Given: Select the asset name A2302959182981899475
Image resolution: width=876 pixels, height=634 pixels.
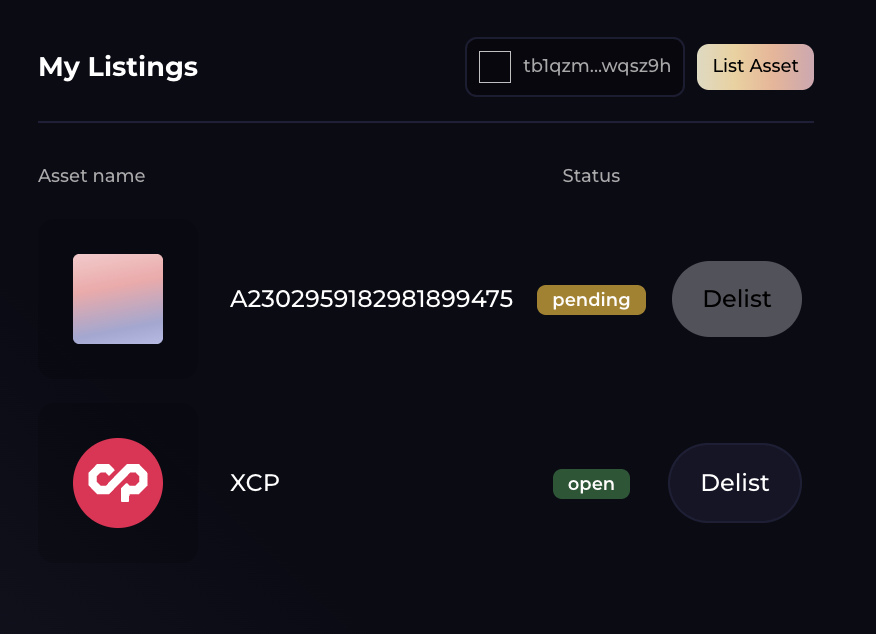Looking at the screenshot, I should point(372,298).
